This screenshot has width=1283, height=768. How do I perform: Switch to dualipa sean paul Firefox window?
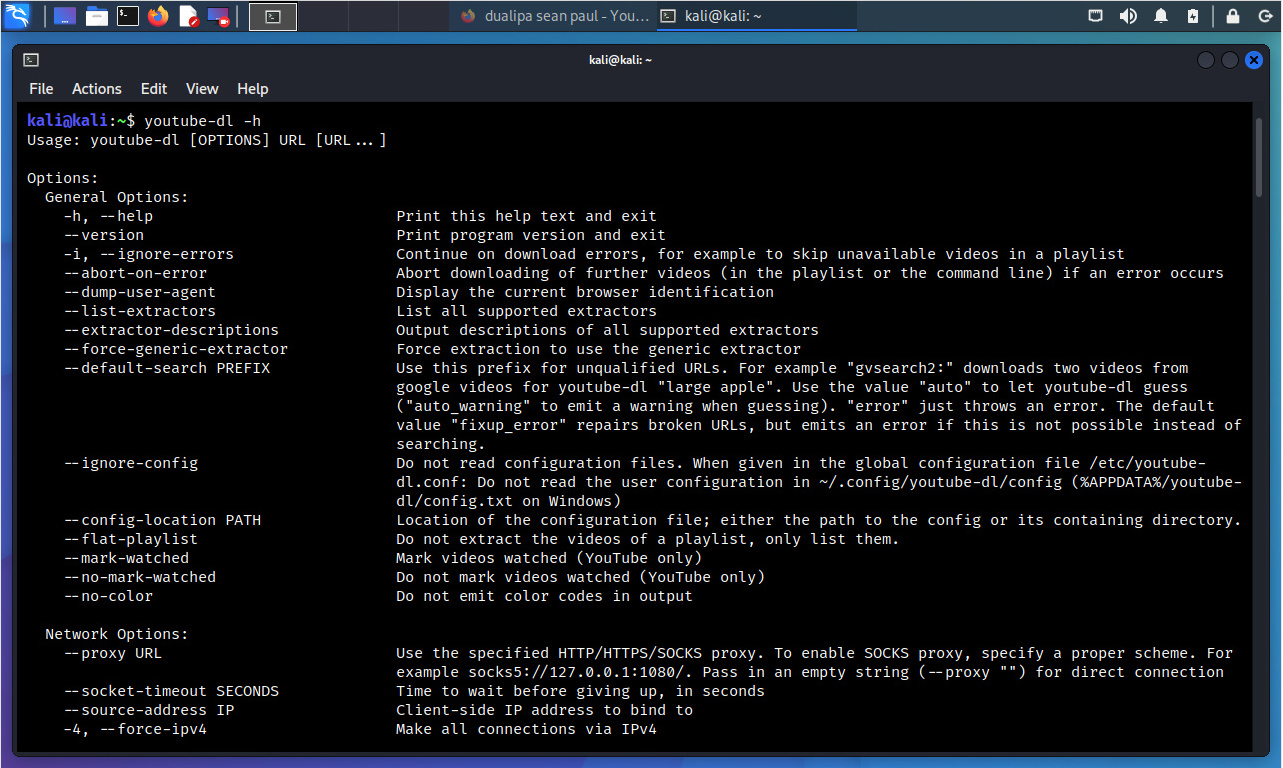(x=552, y=16)
